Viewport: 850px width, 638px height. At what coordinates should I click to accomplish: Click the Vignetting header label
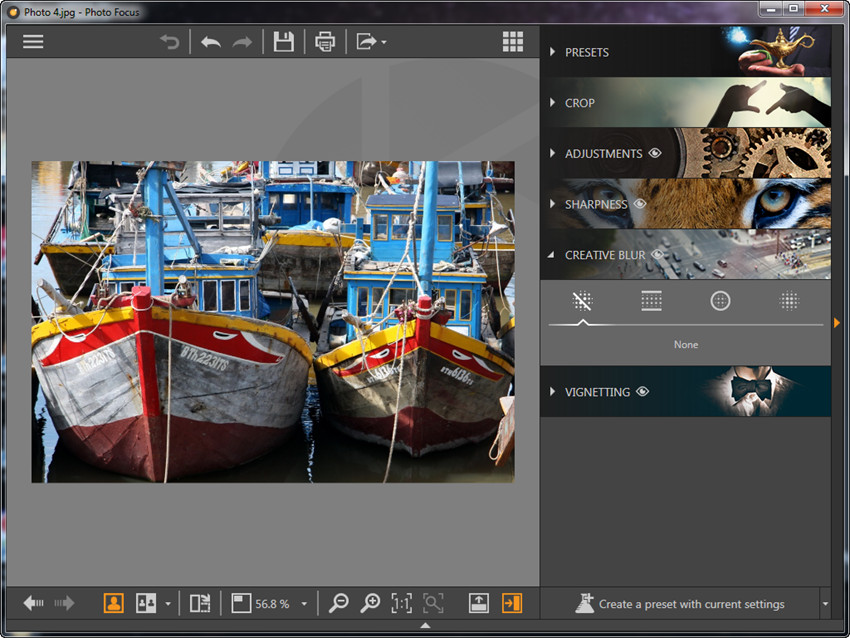[597, 391]
